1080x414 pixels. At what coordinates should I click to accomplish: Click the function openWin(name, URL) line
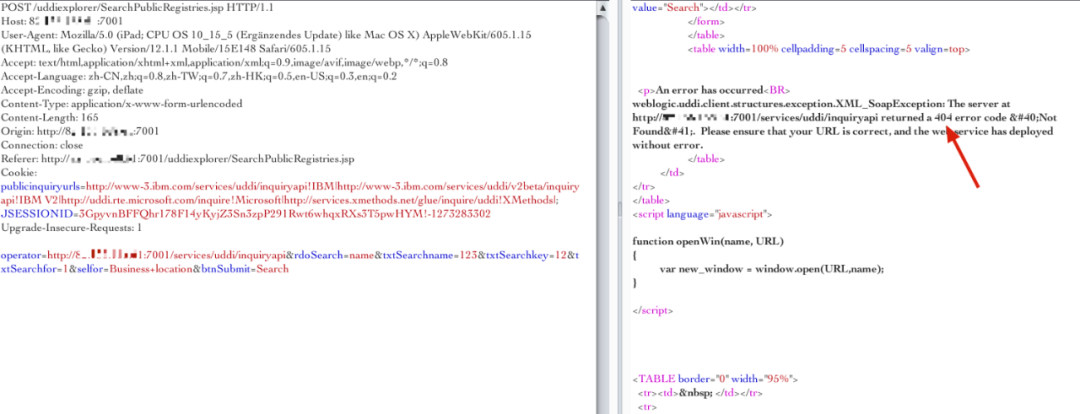[x=708, y=241]
